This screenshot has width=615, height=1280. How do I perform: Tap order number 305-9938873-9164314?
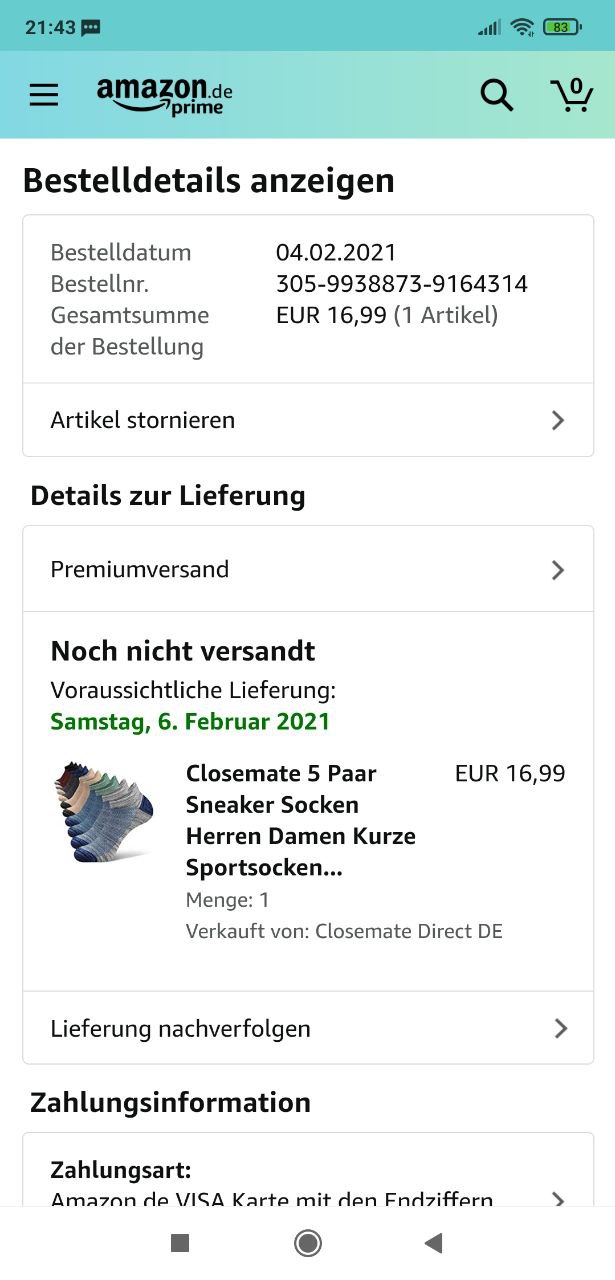(401, 284)
